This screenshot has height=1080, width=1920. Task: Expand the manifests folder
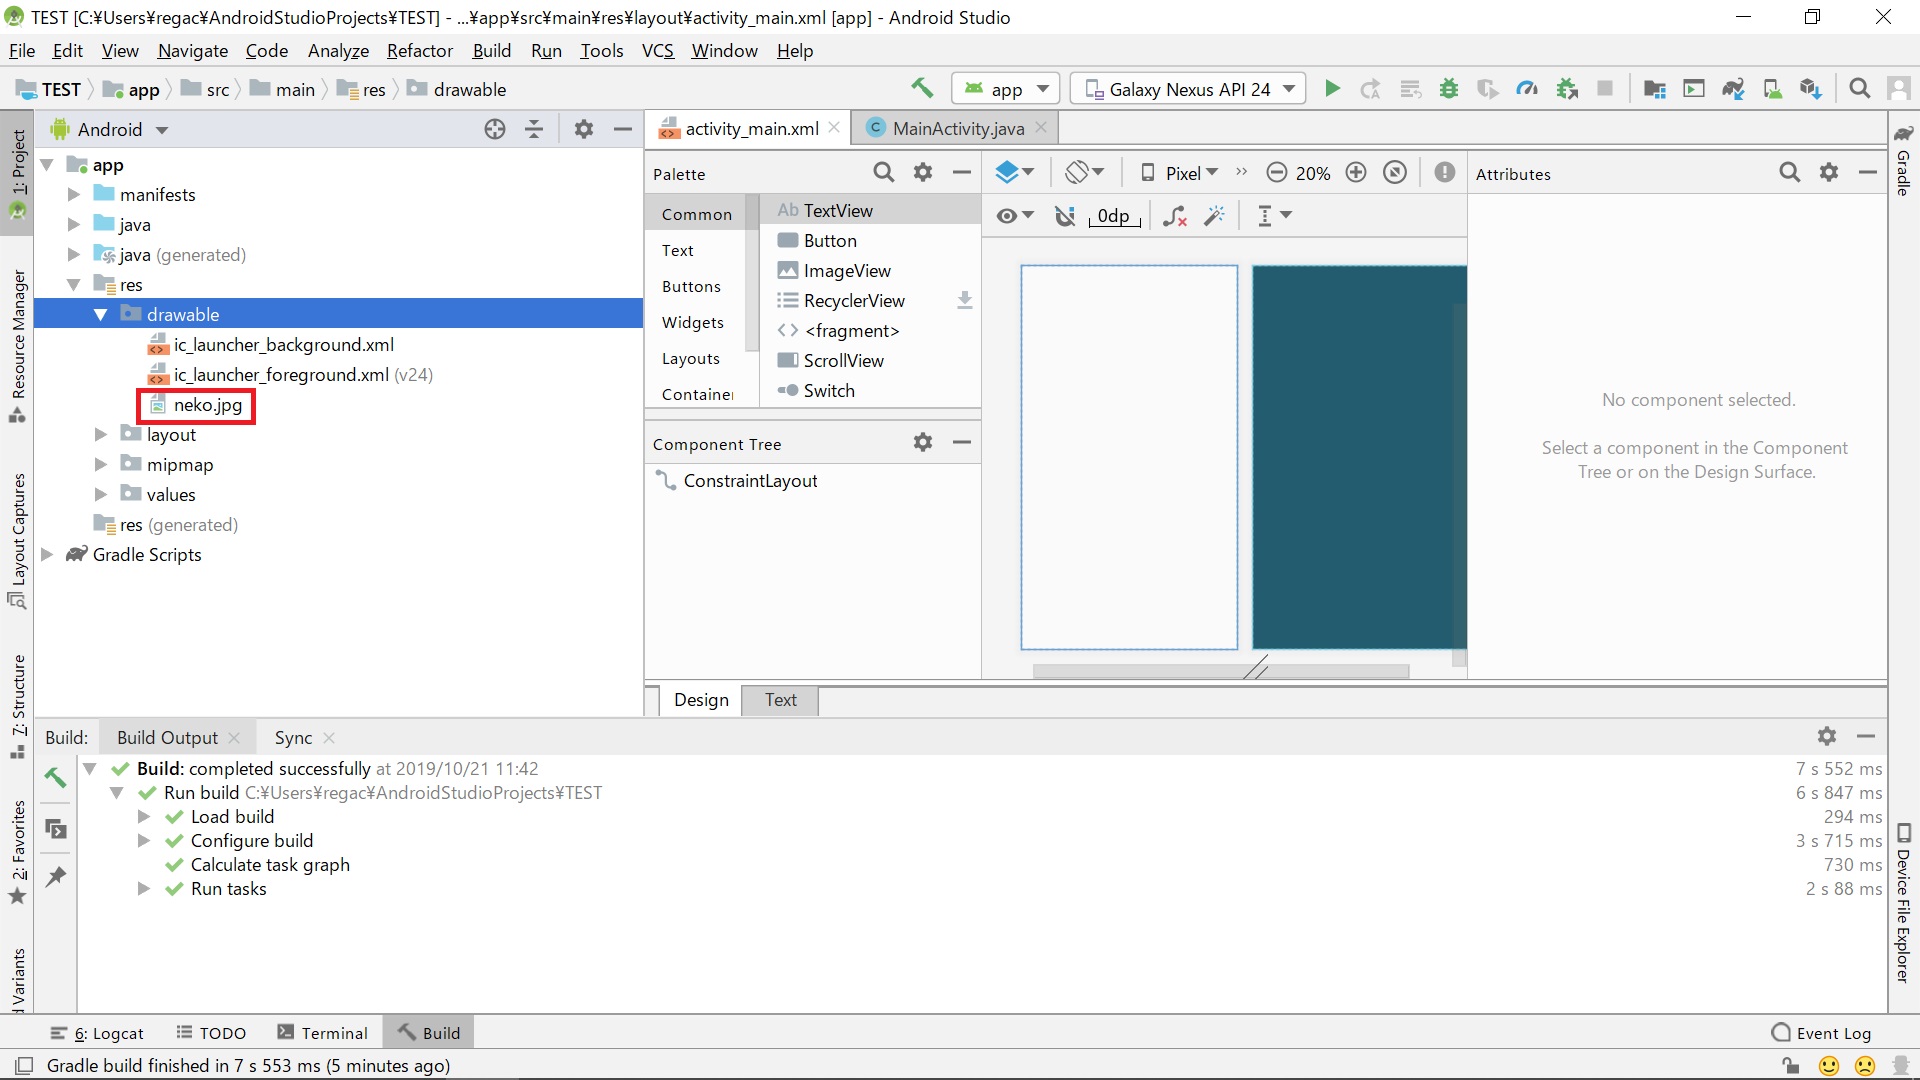(x=73, y=194)
